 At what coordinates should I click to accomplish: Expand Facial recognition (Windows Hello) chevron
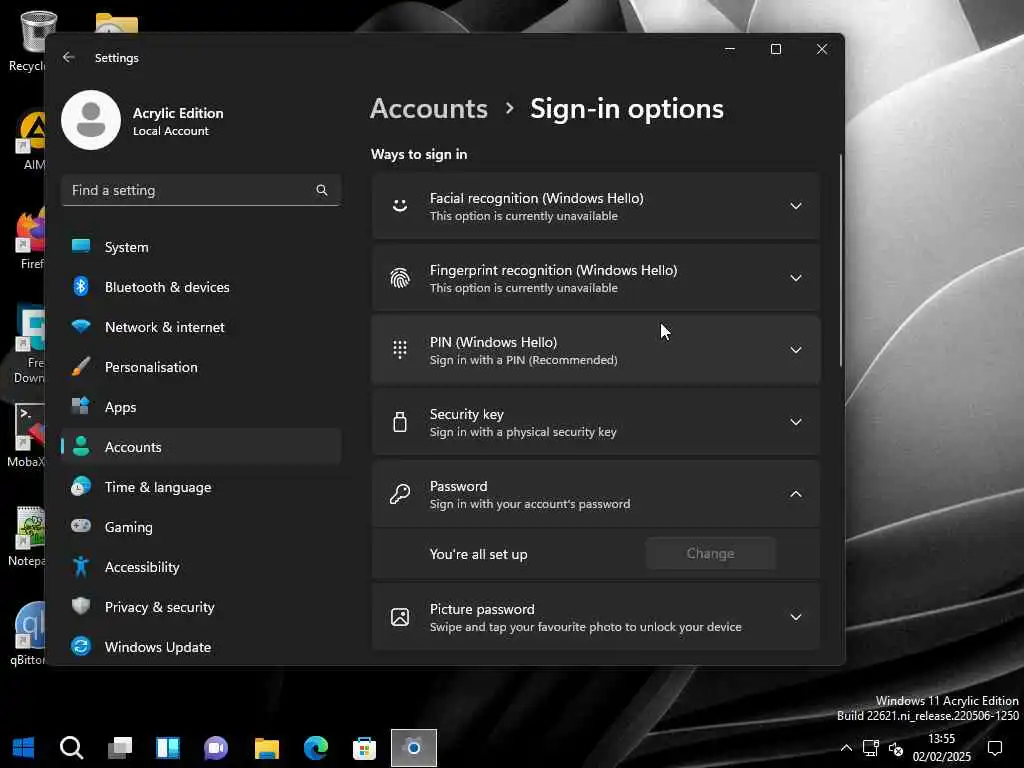click(x=795, y=206)
